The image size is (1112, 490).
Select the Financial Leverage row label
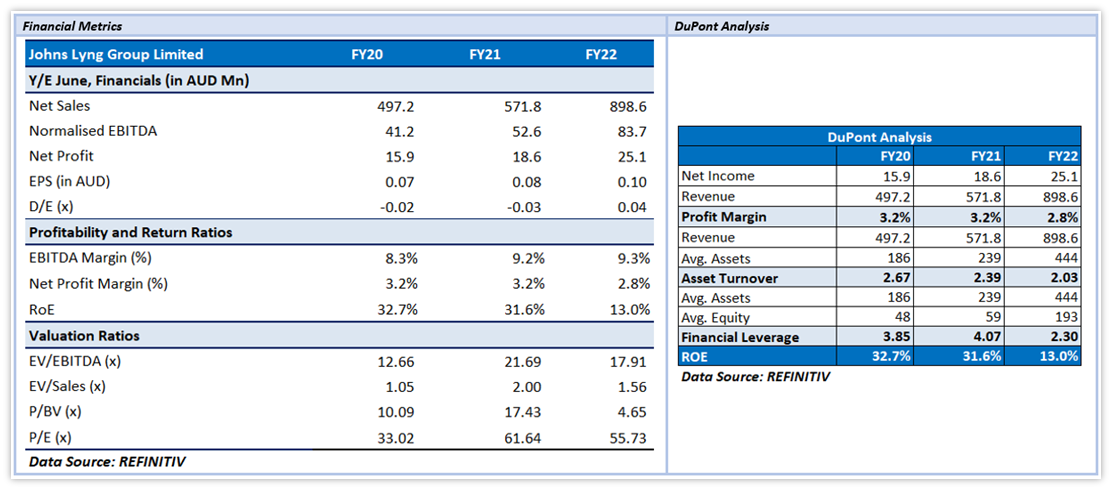click(740, 337)
